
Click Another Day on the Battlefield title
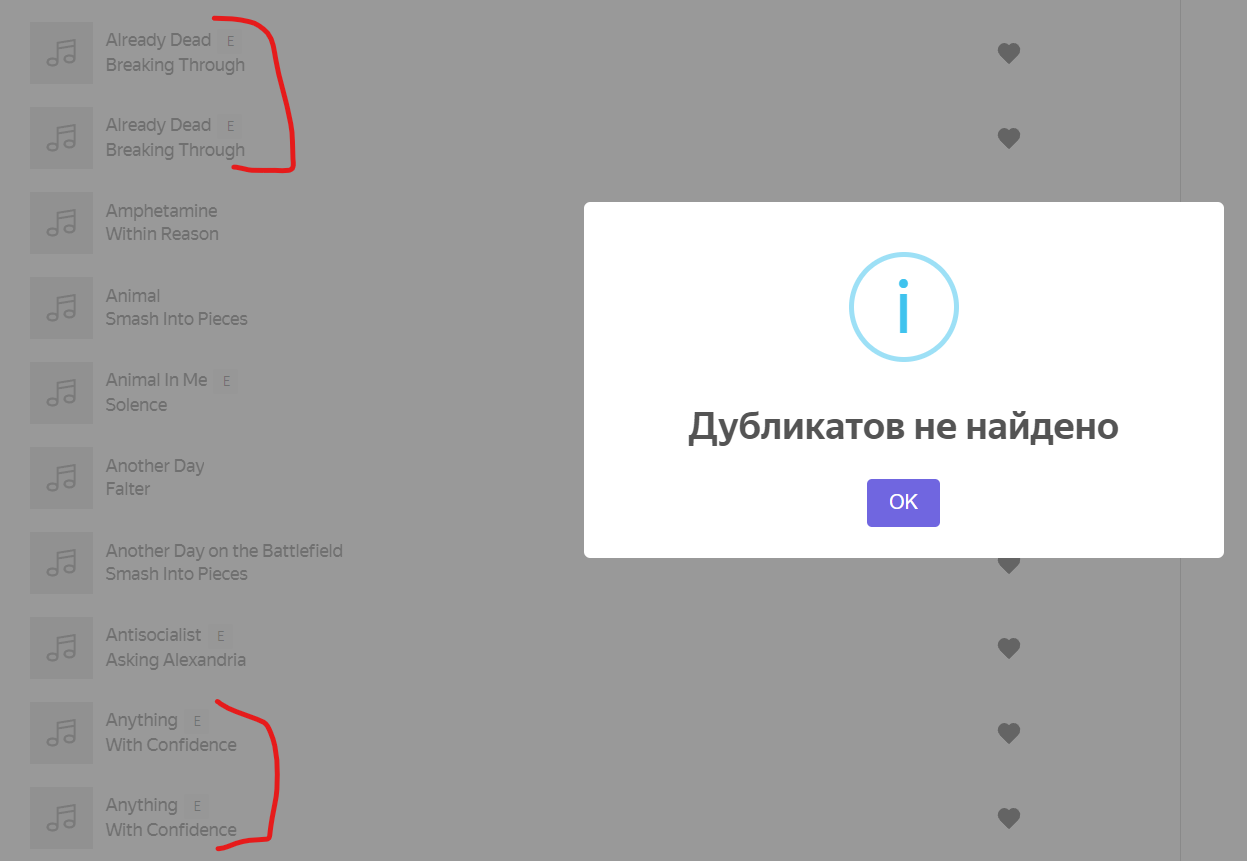[x=225, y=551]
